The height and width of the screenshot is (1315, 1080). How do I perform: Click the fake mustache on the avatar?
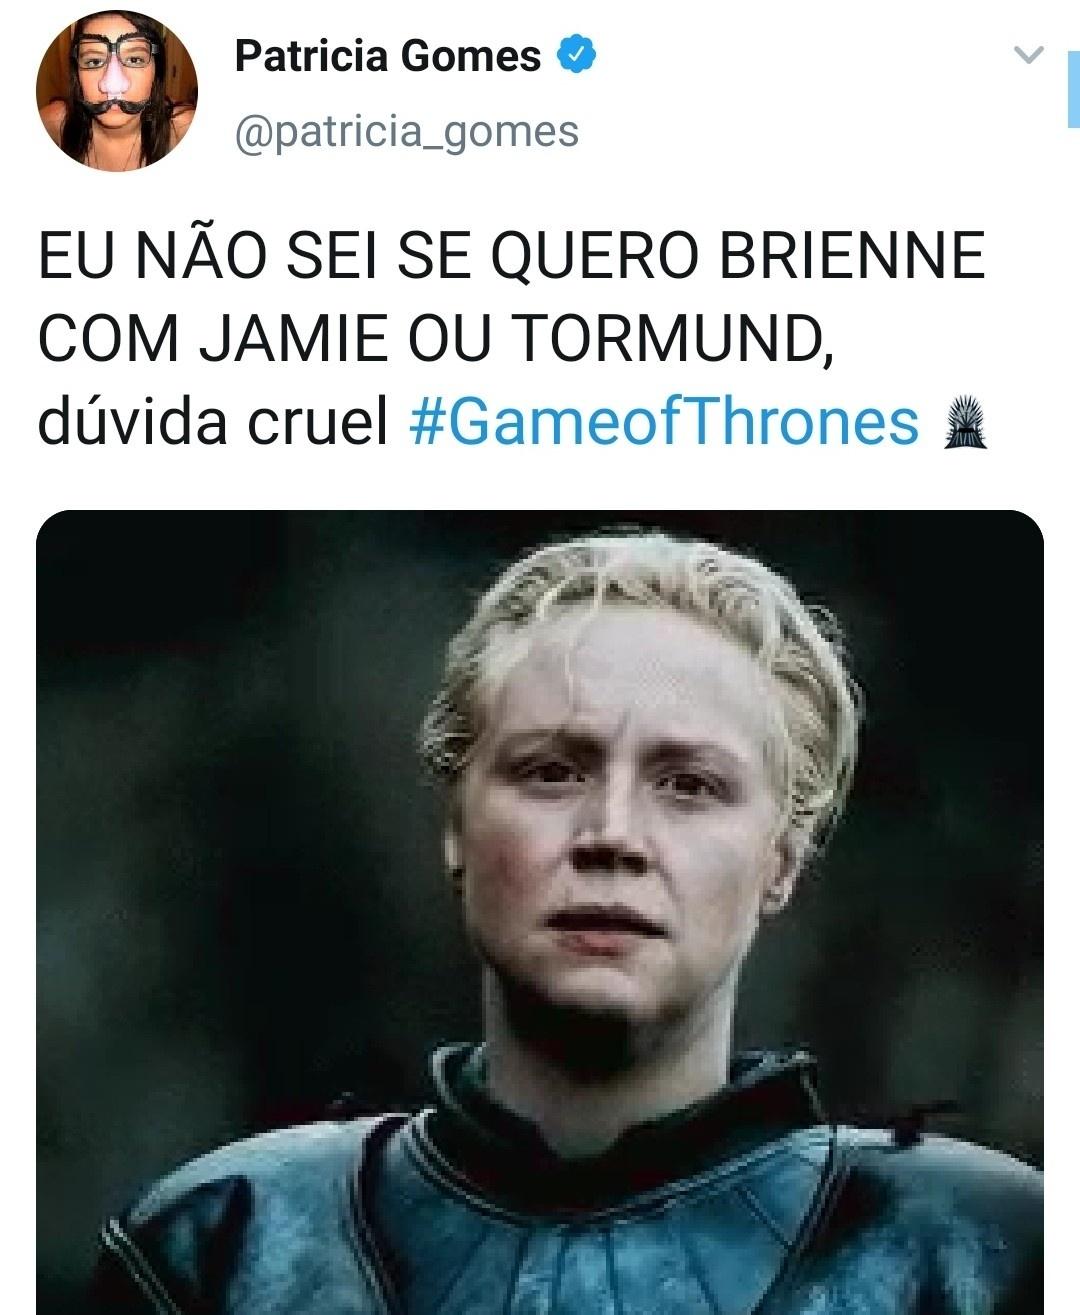[x=116, y=103]
